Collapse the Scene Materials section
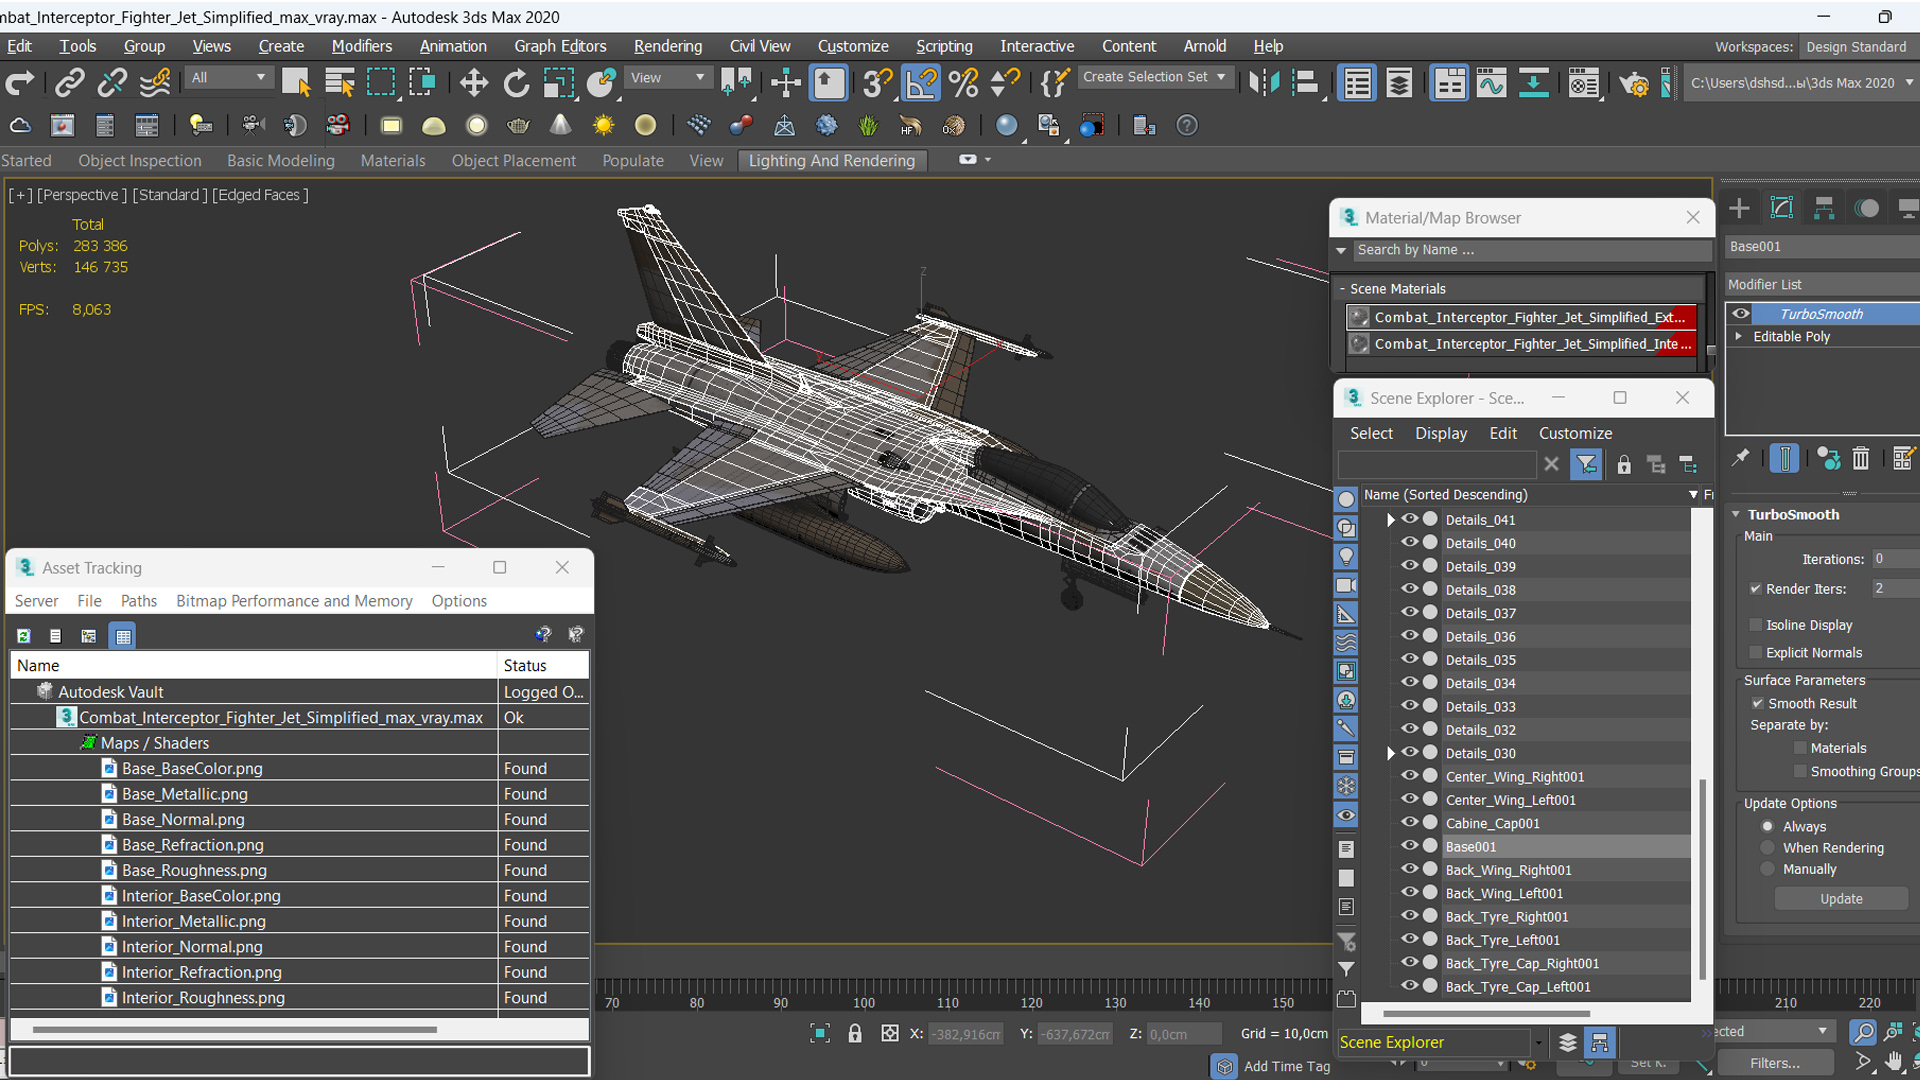Viewport: 1920px width, 1080px height. click(1342, 289)
